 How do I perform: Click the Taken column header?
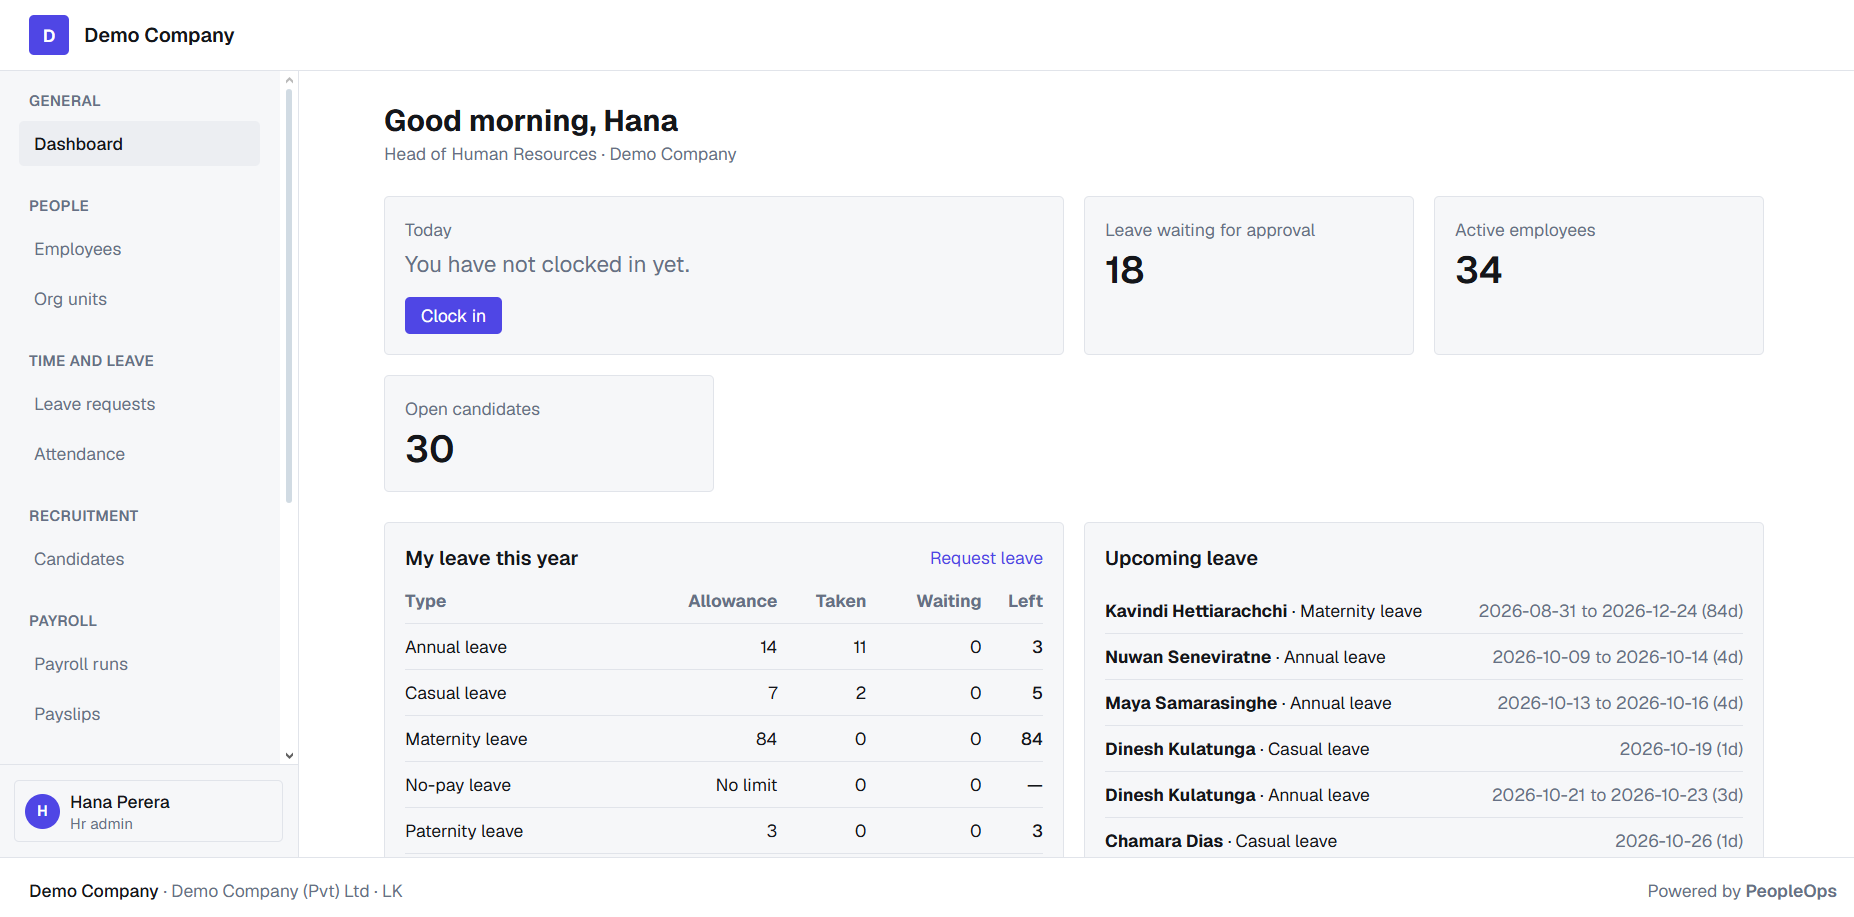coord(840,601)
